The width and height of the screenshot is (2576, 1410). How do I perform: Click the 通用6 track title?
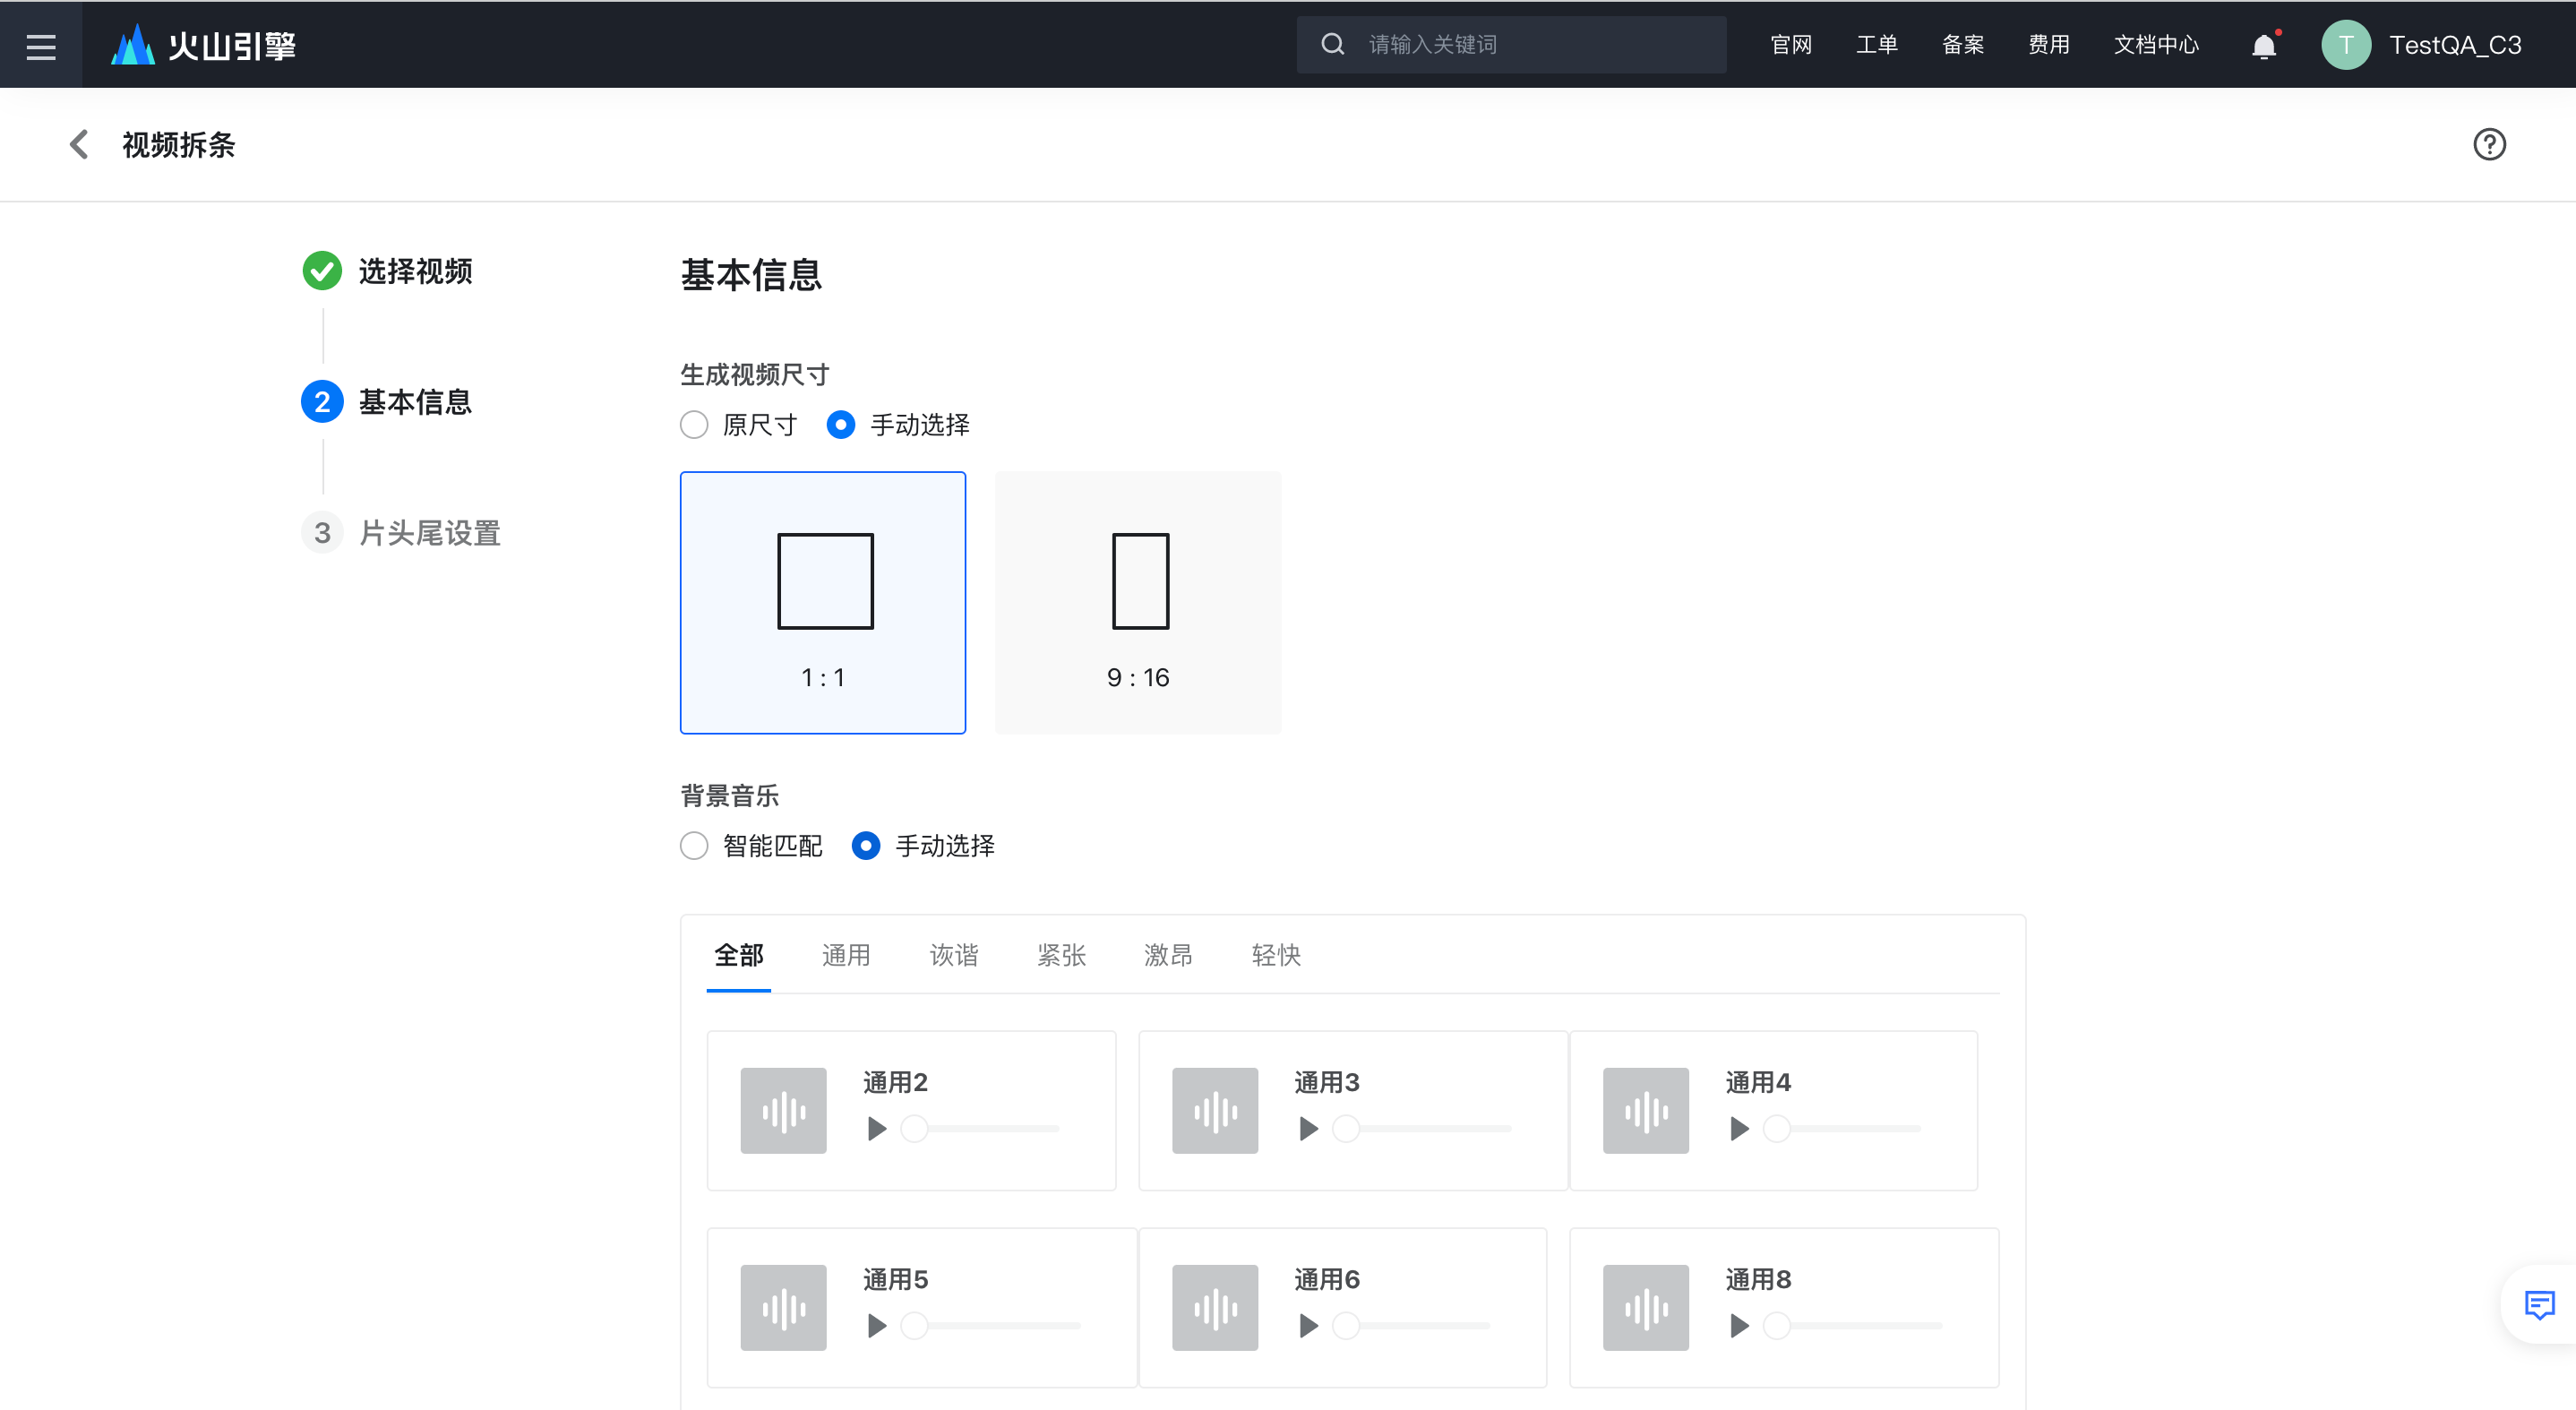tap(1327, 1279)
